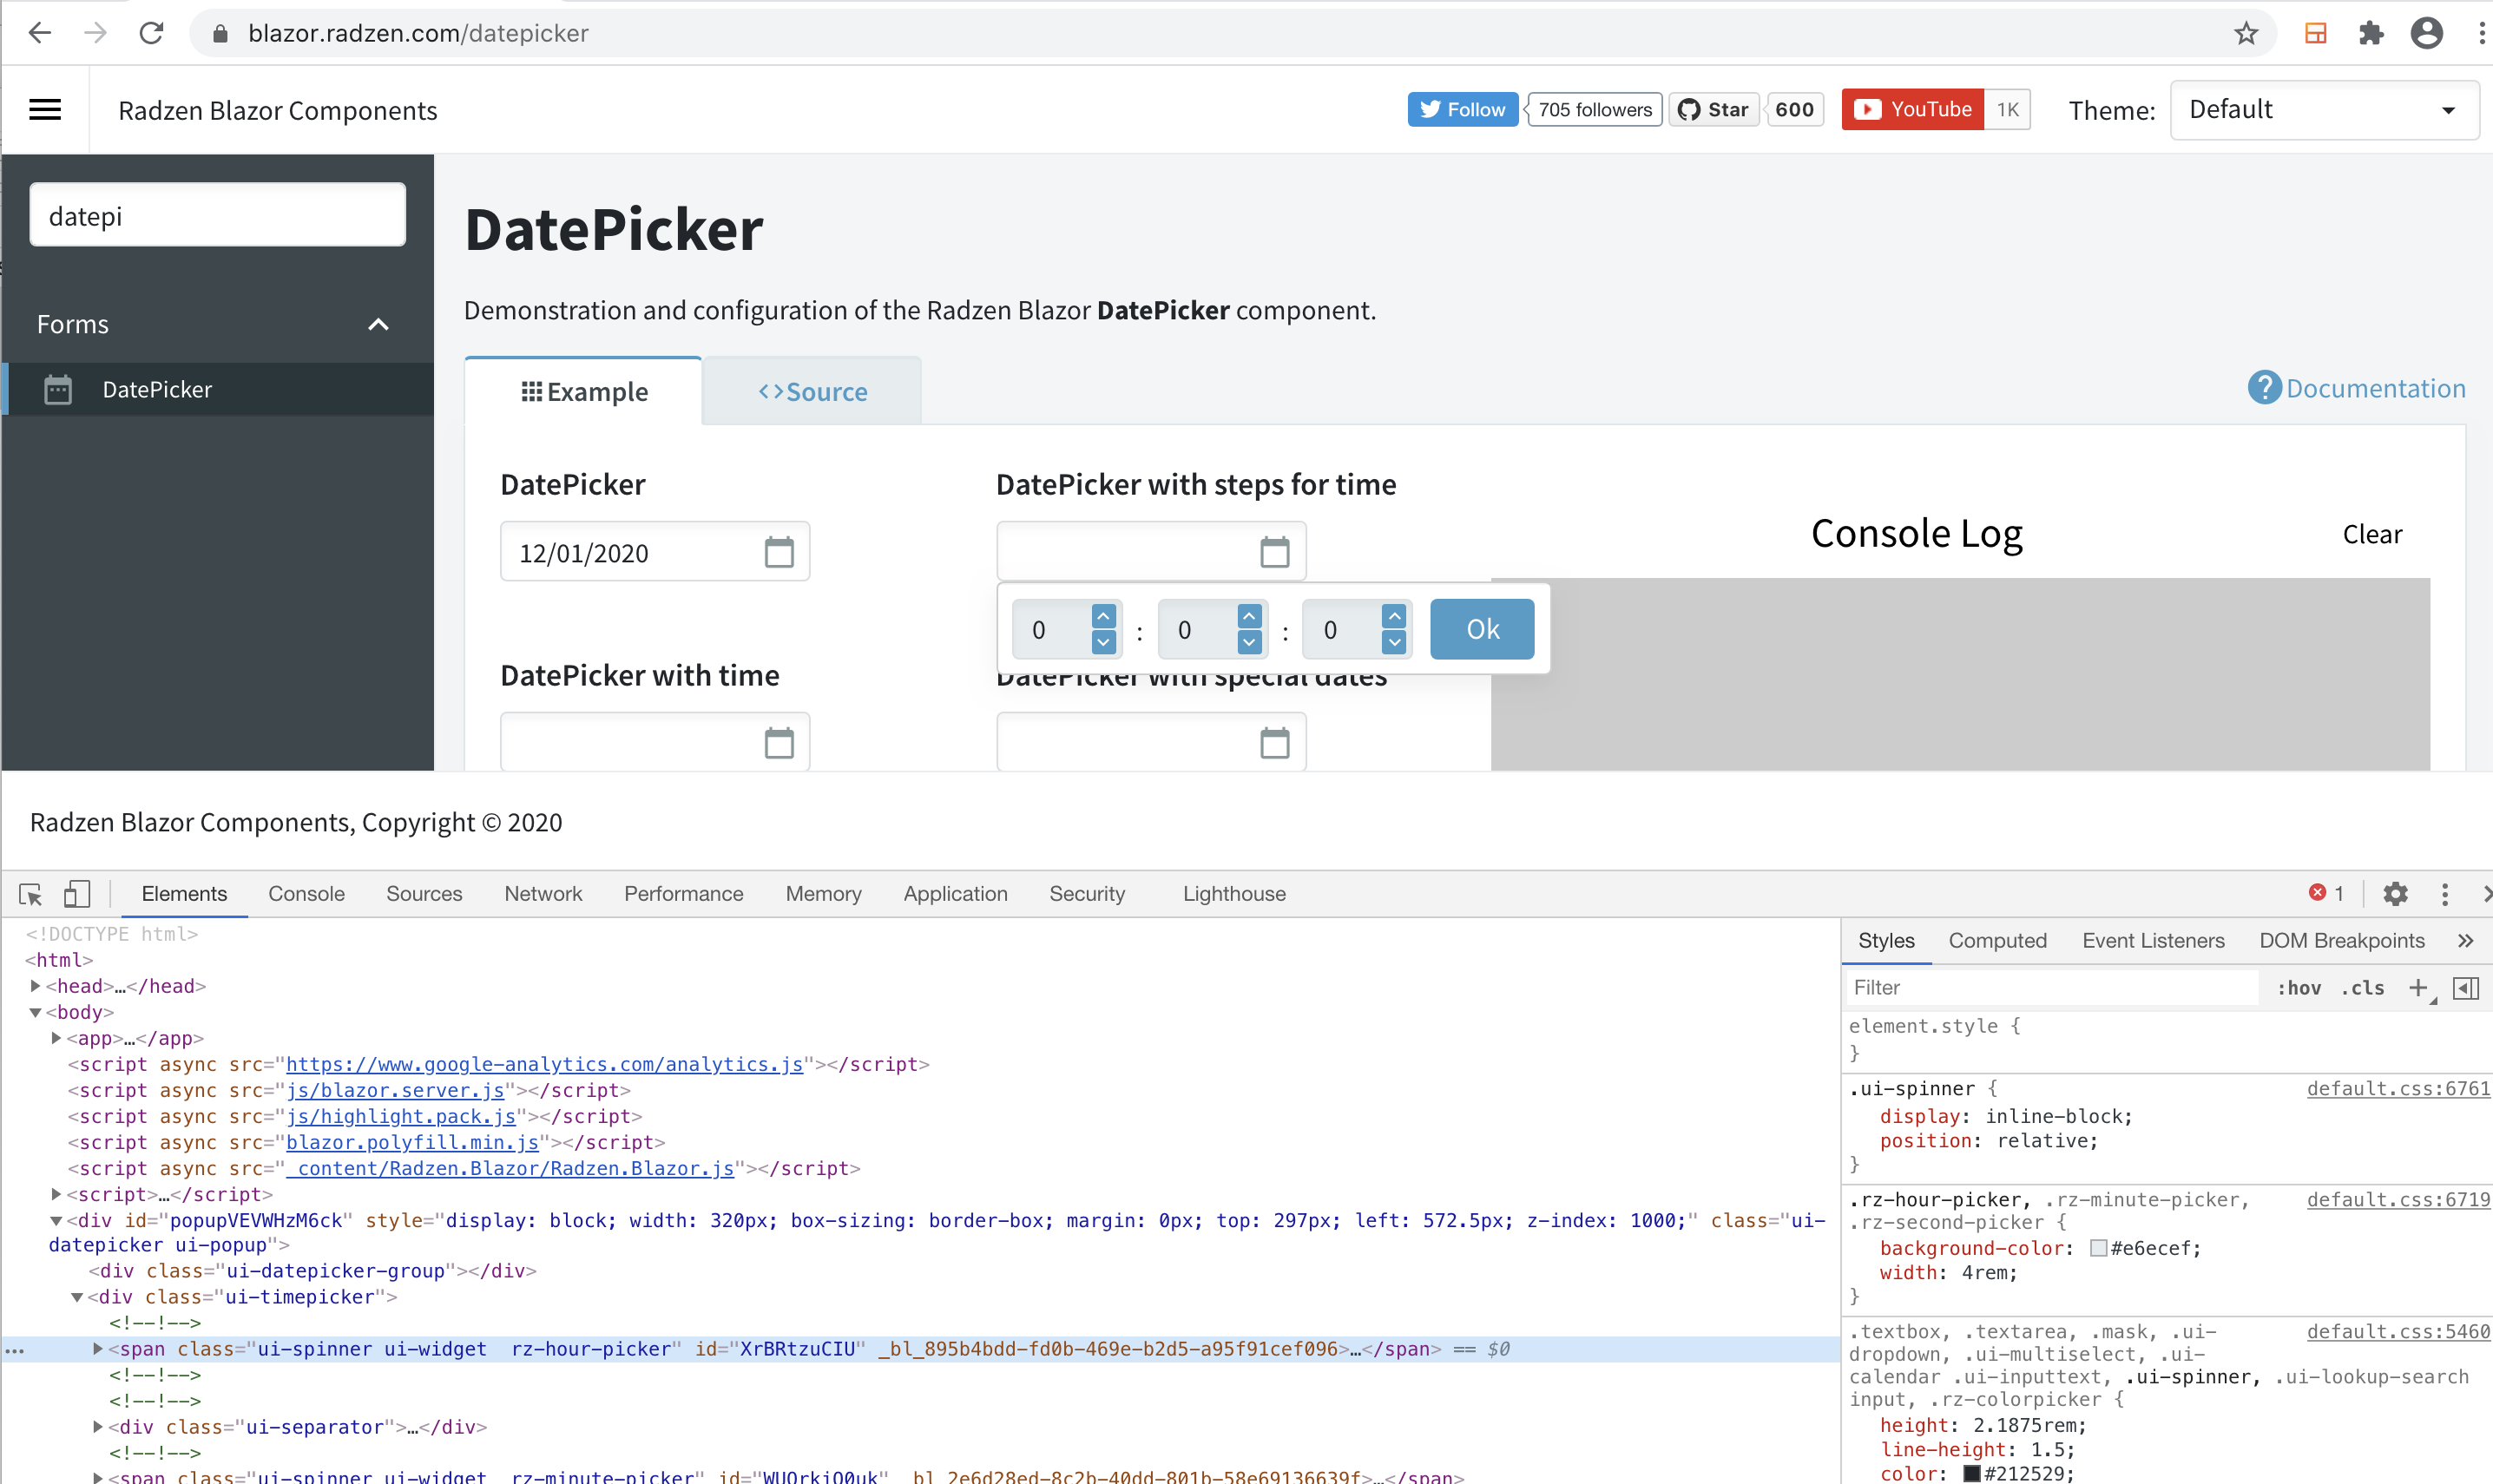Increase the hour spinner value
2493x1484 pixels.
(1104, 616)
